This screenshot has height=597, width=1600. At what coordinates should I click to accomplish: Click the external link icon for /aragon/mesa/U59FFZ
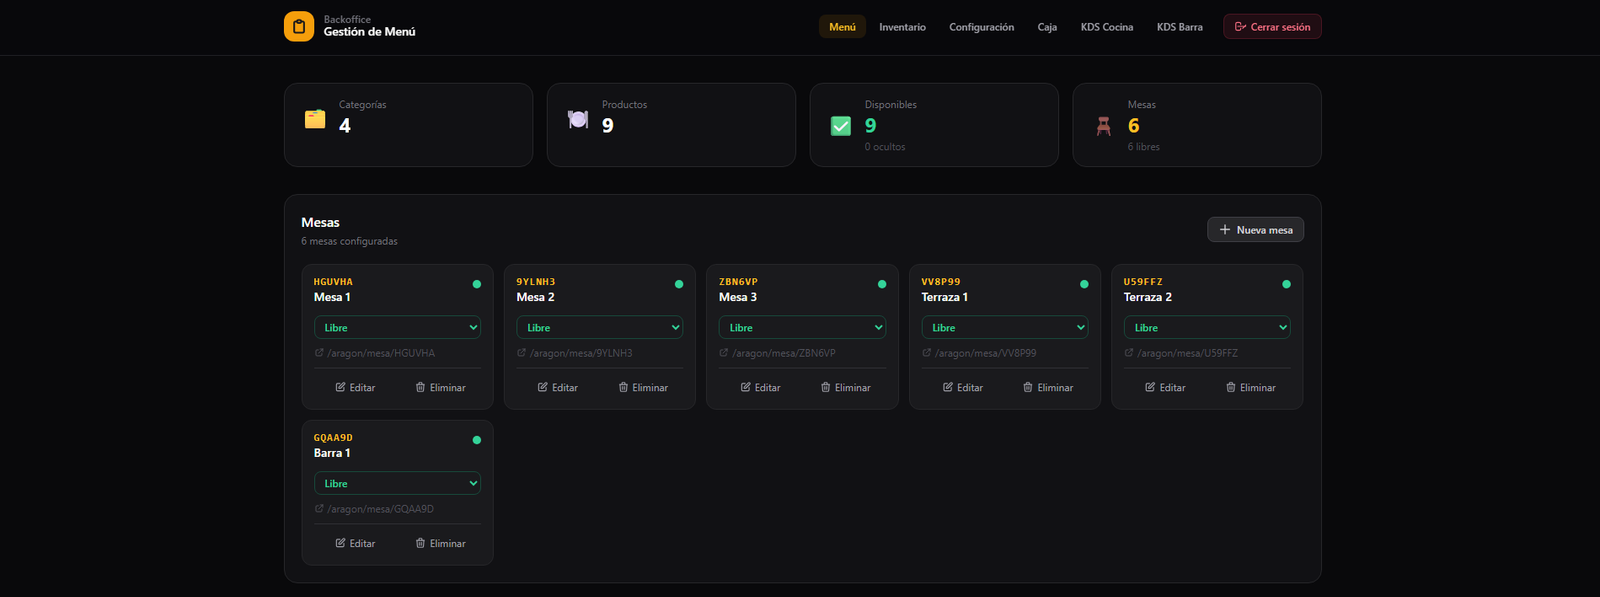point(1129,353)
